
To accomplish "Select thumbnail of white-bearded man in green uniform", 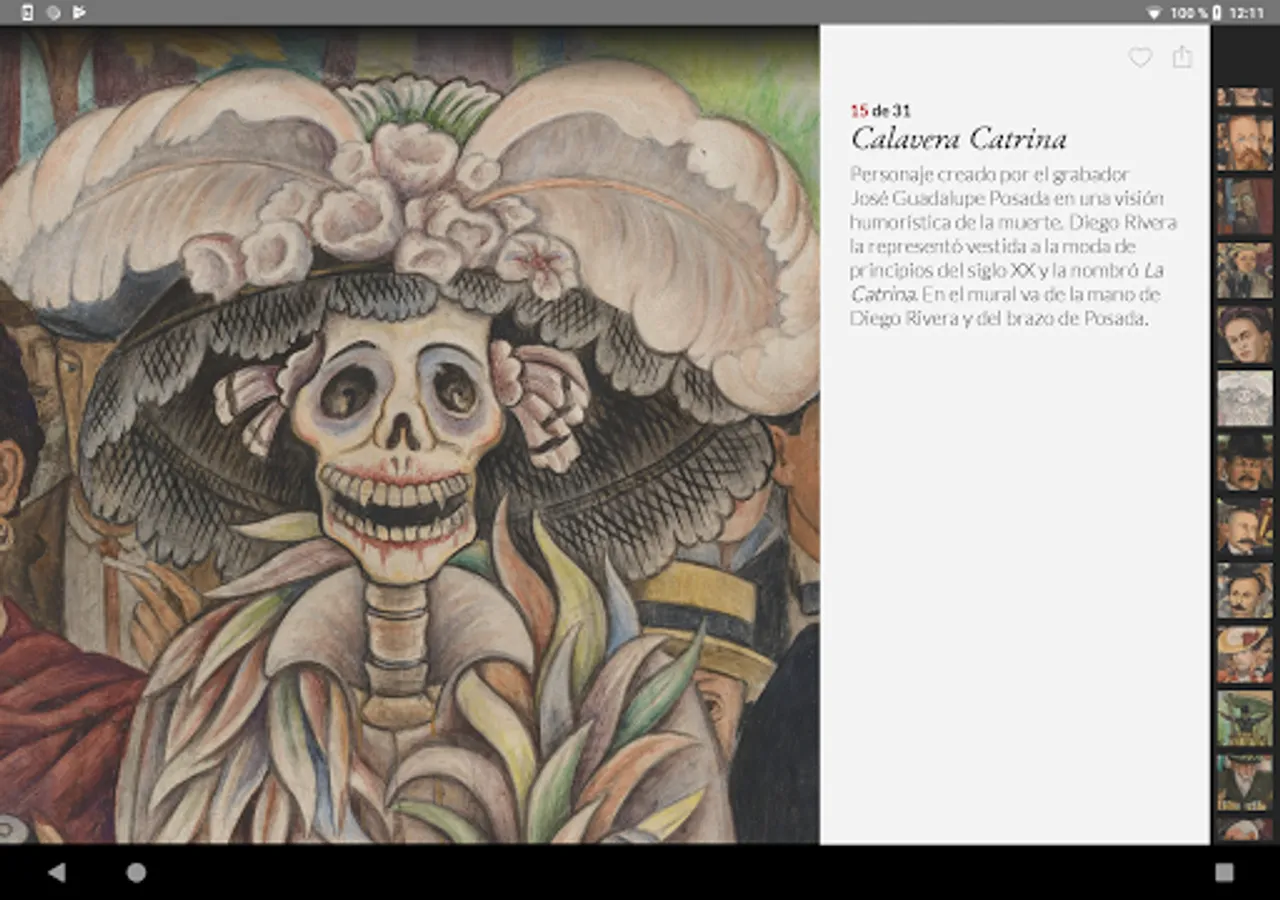I will pyautogui.click(x=1245, y=782).
